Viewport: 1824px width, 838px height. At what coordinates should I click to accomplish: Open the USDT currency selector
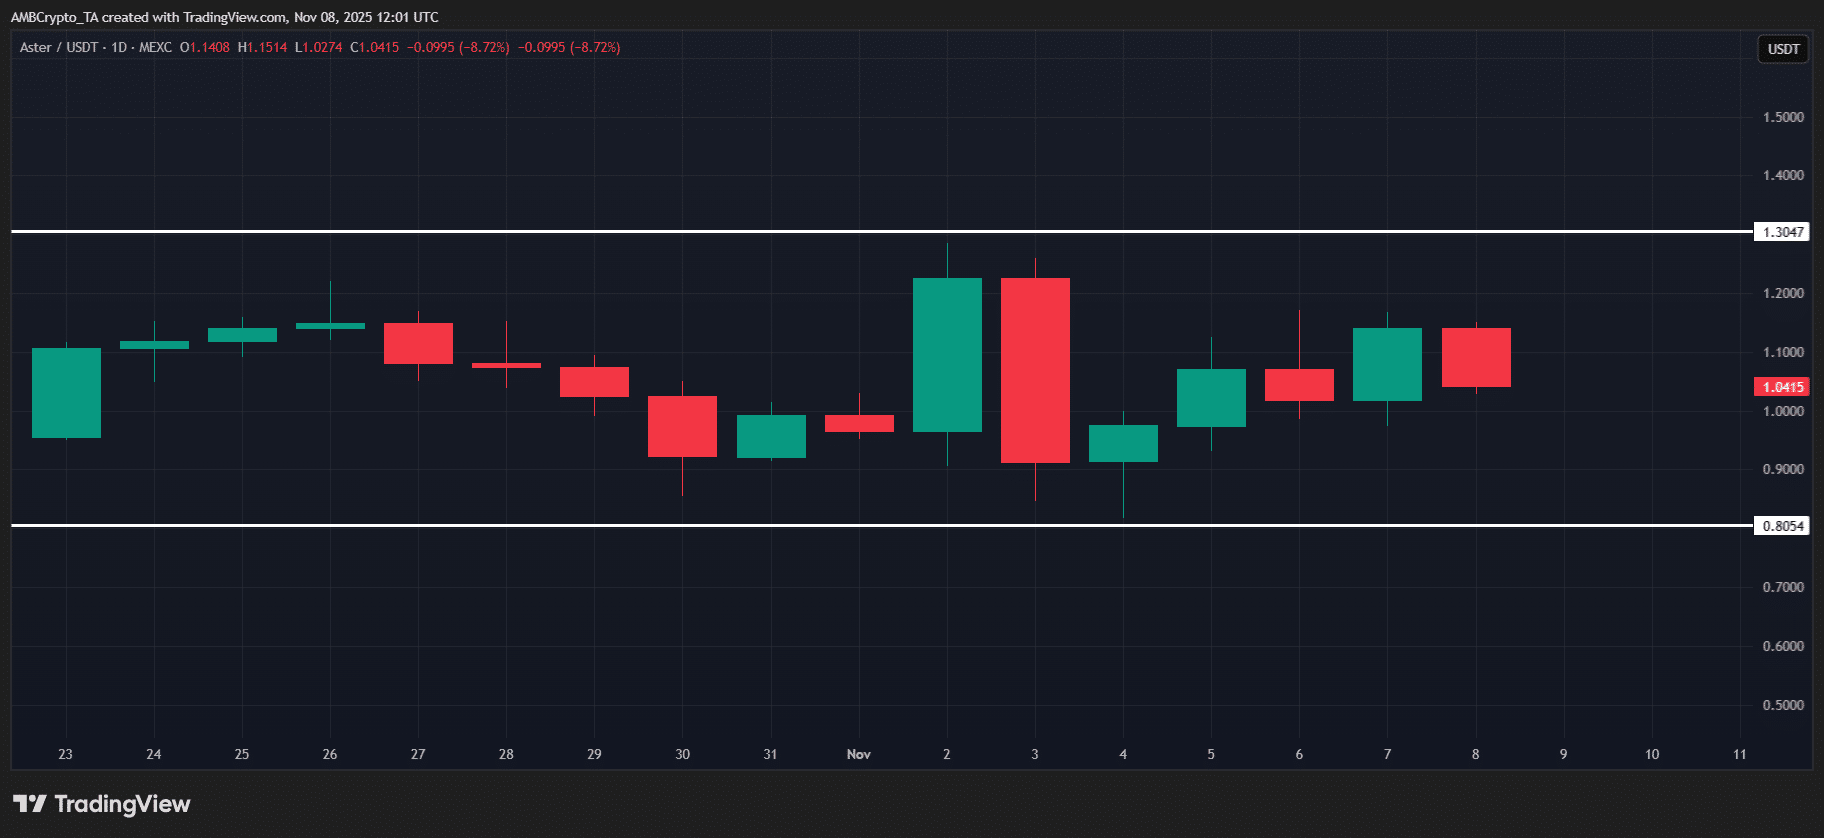click(x=1783, y=49)
